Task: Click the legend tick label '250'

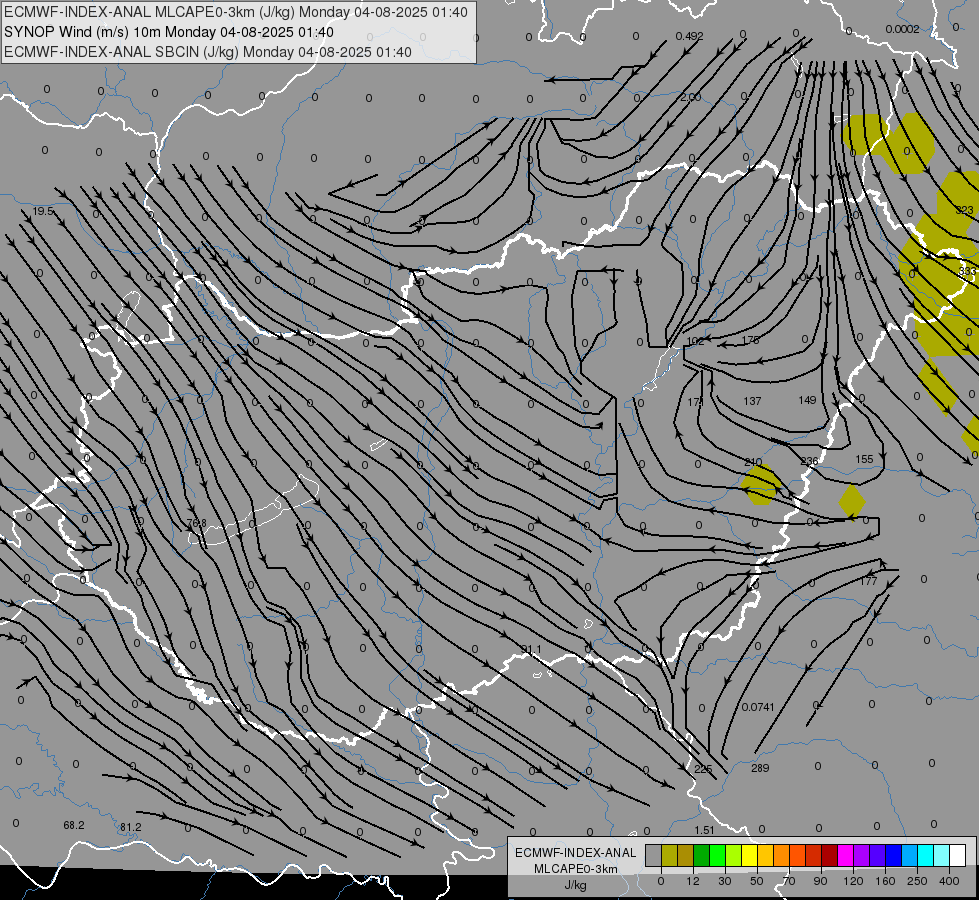Action: [917, 881]
